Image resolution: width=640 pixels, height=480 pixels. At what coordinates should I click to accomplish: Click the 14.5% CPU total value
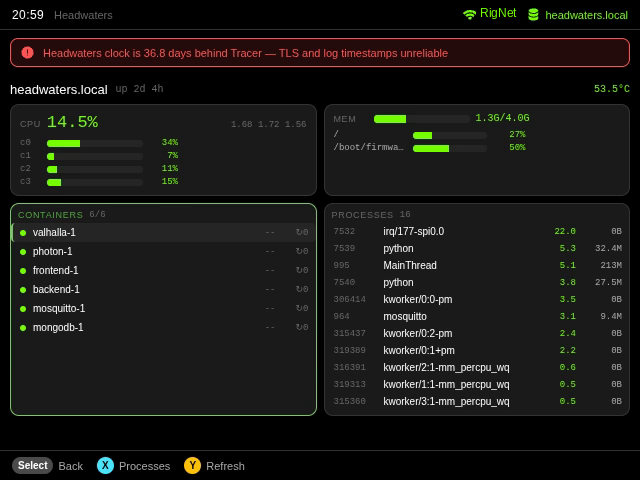tap(73, 122)
